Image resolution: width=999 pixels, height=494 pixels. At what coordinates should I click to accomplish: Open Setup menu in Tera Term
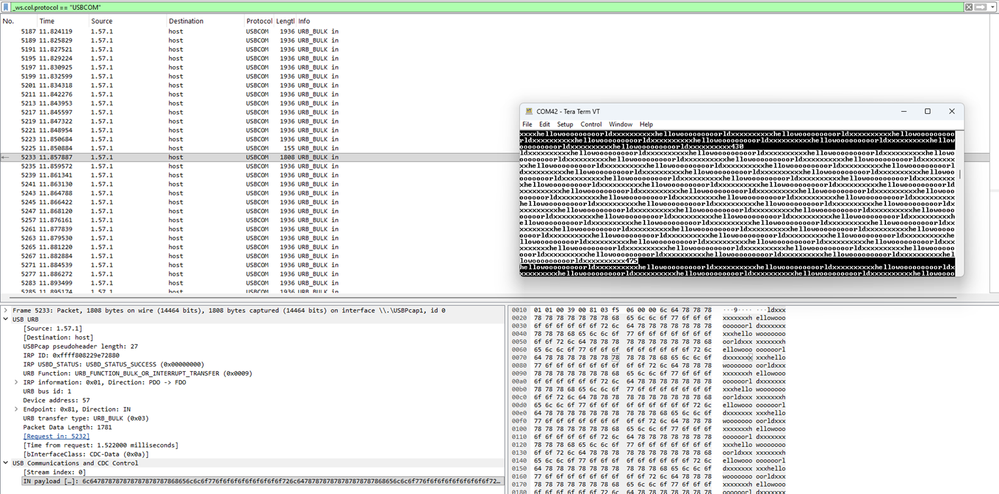565,124
